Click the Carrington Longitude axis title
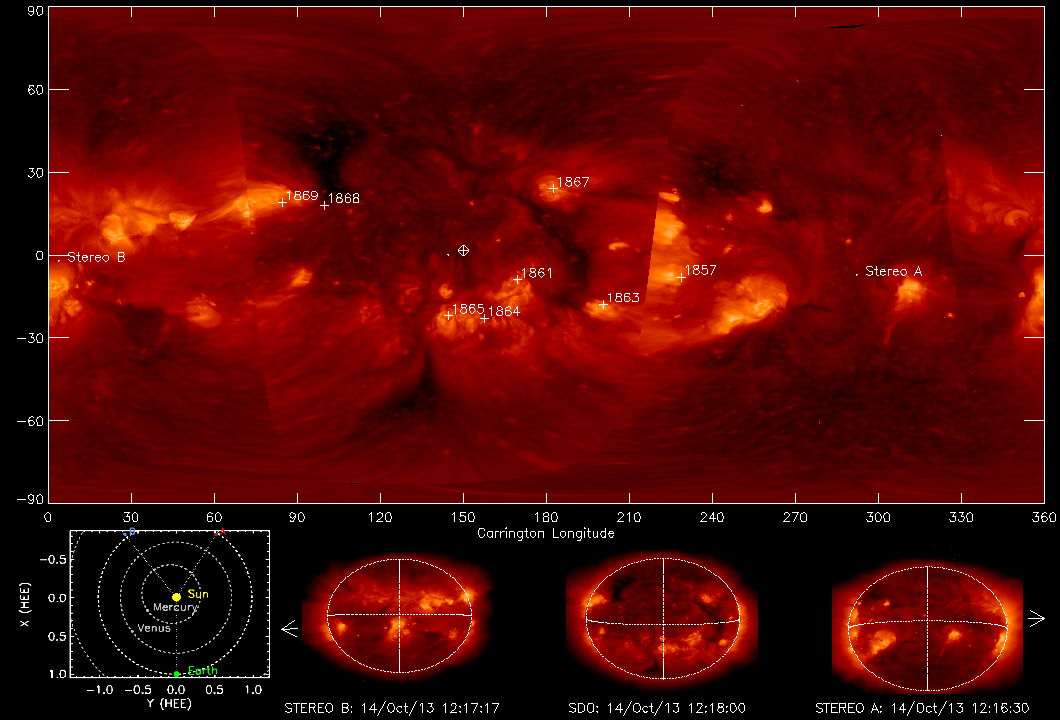This screenshot has height=720, width=1060. (545, 533)
